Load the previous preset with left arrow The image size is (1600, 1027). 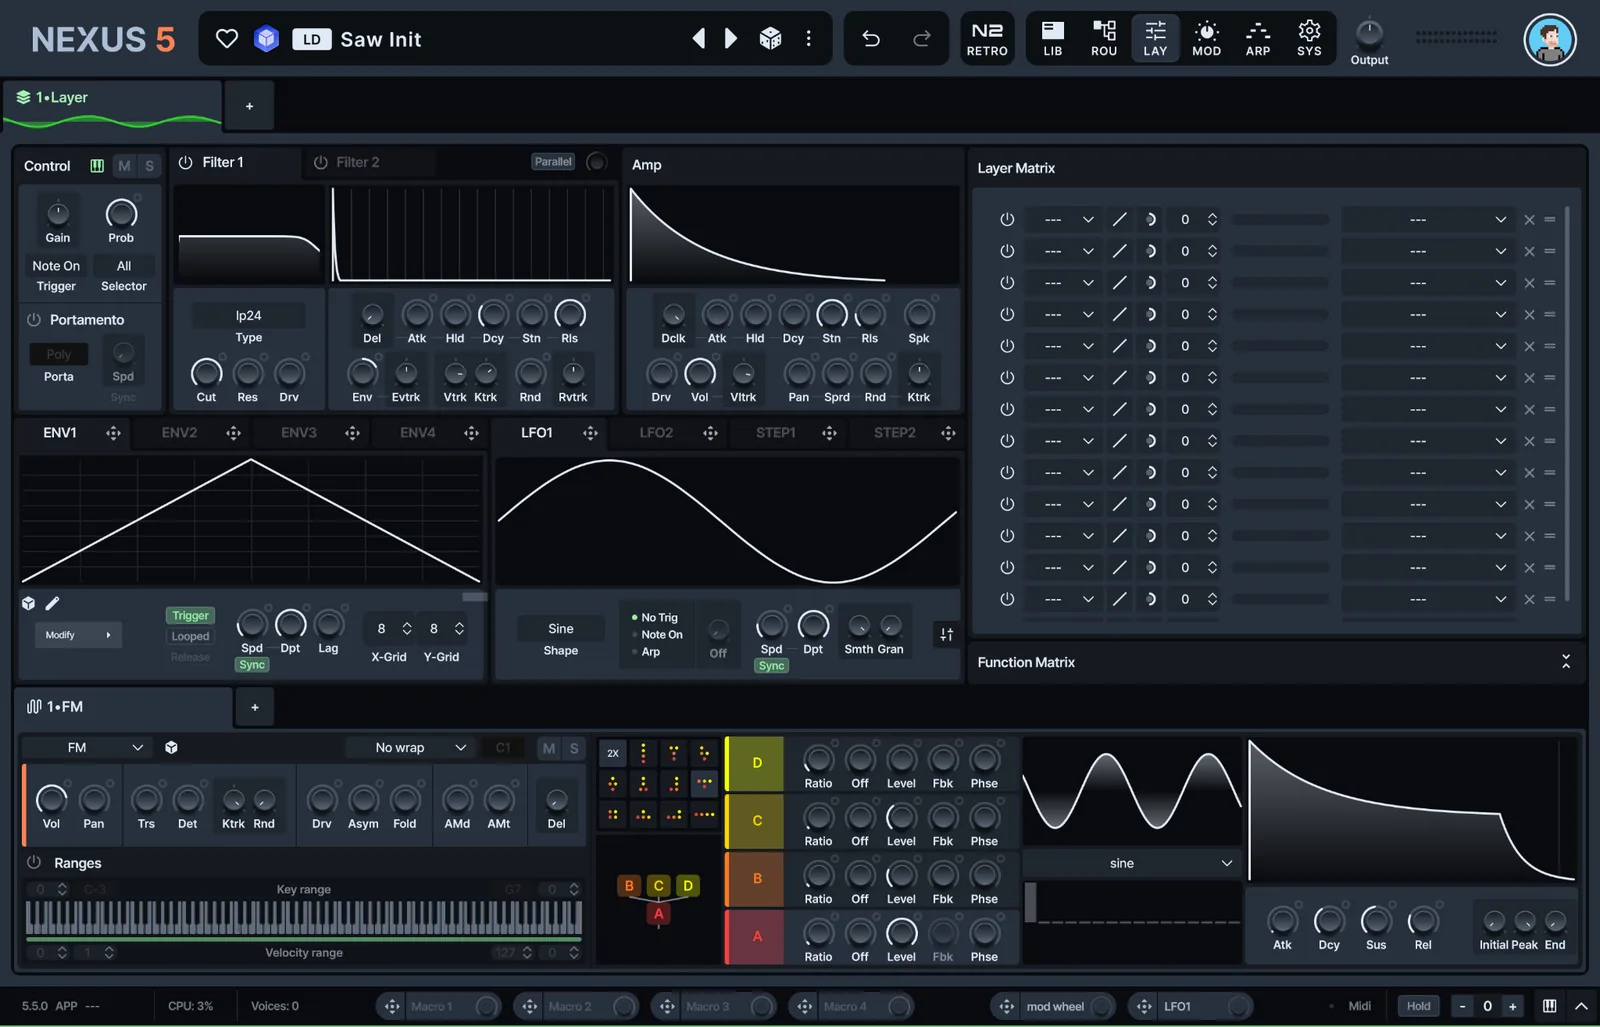tap(699, 39)
